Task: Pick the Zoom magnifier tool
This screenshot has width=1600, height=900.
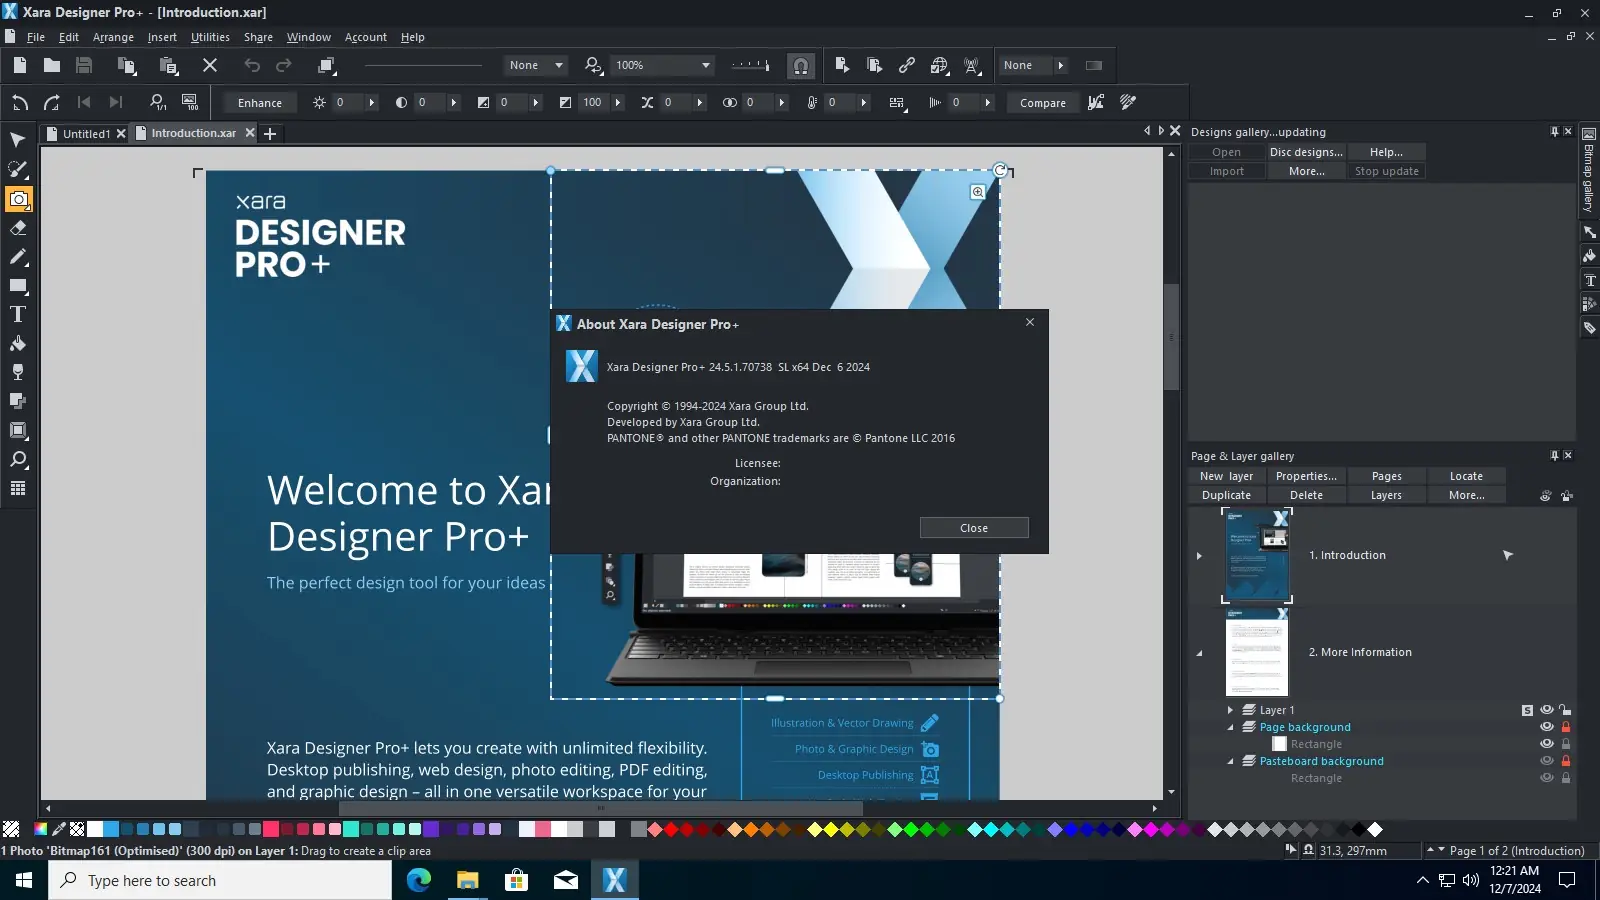Action: click(x=18, y=459)
